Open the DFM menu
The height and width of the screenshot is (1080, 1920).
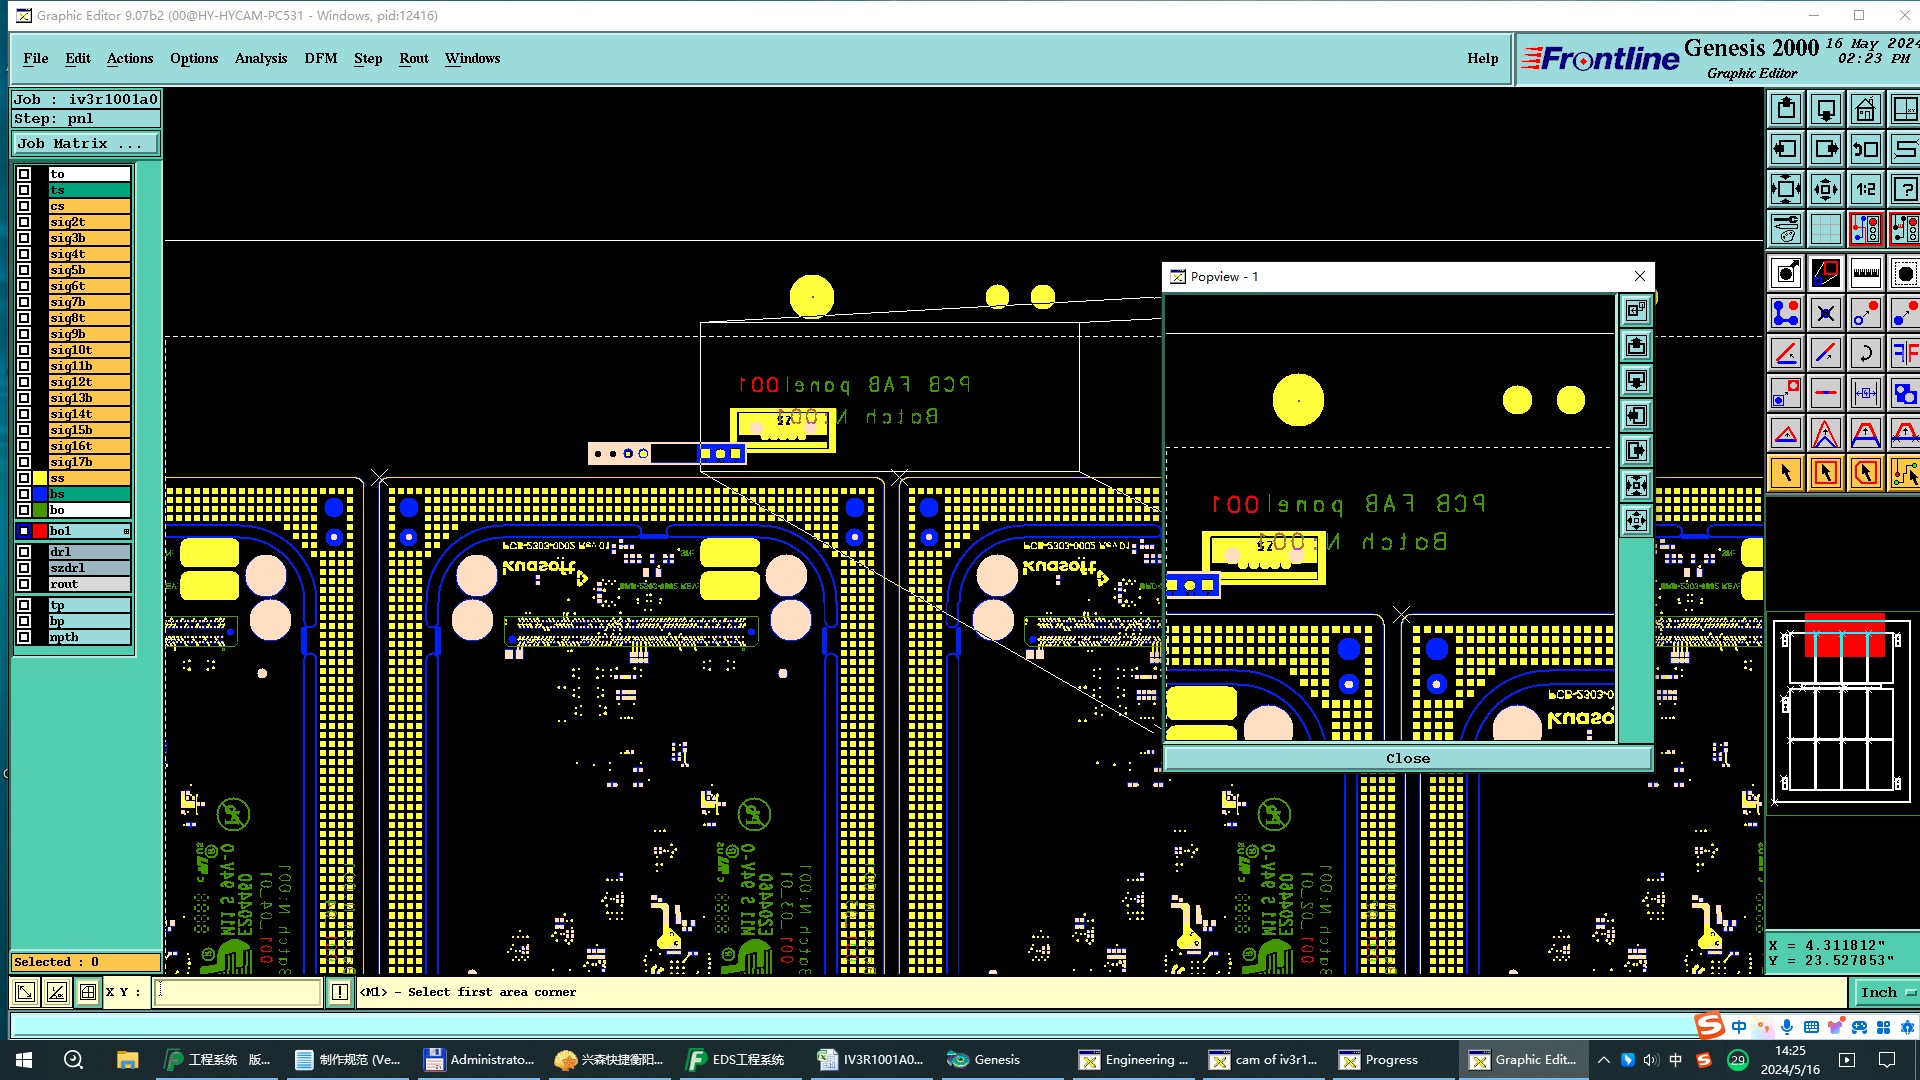[320, 58]
